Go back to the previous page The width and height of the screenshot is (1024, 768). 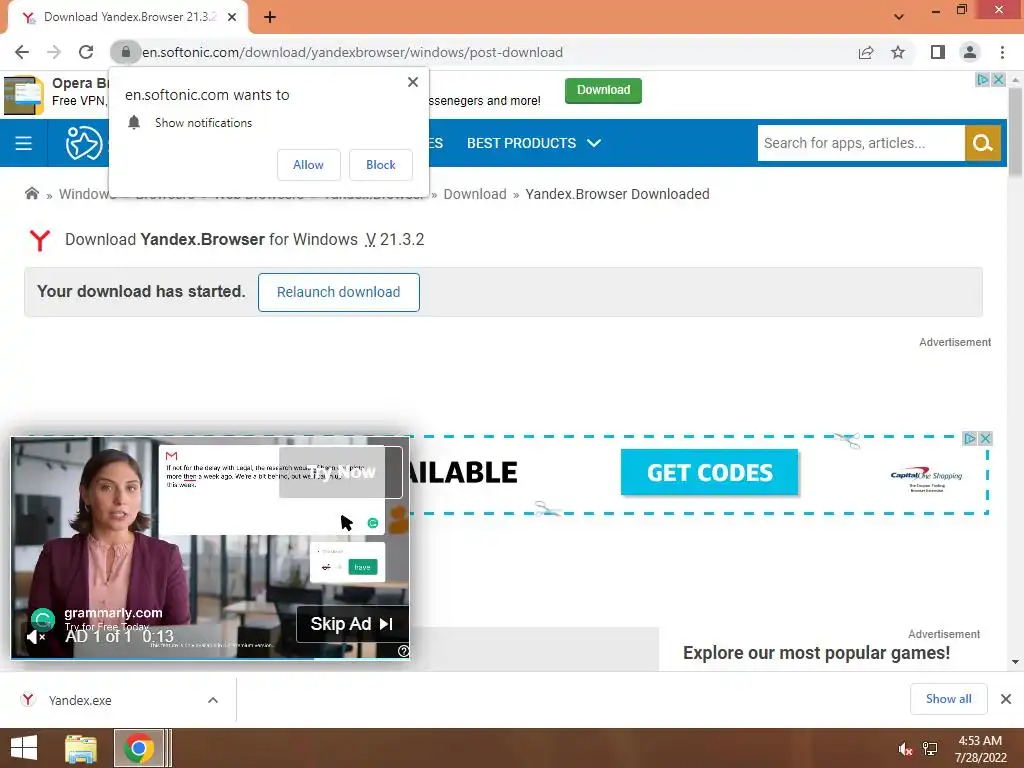coord(22,52)
